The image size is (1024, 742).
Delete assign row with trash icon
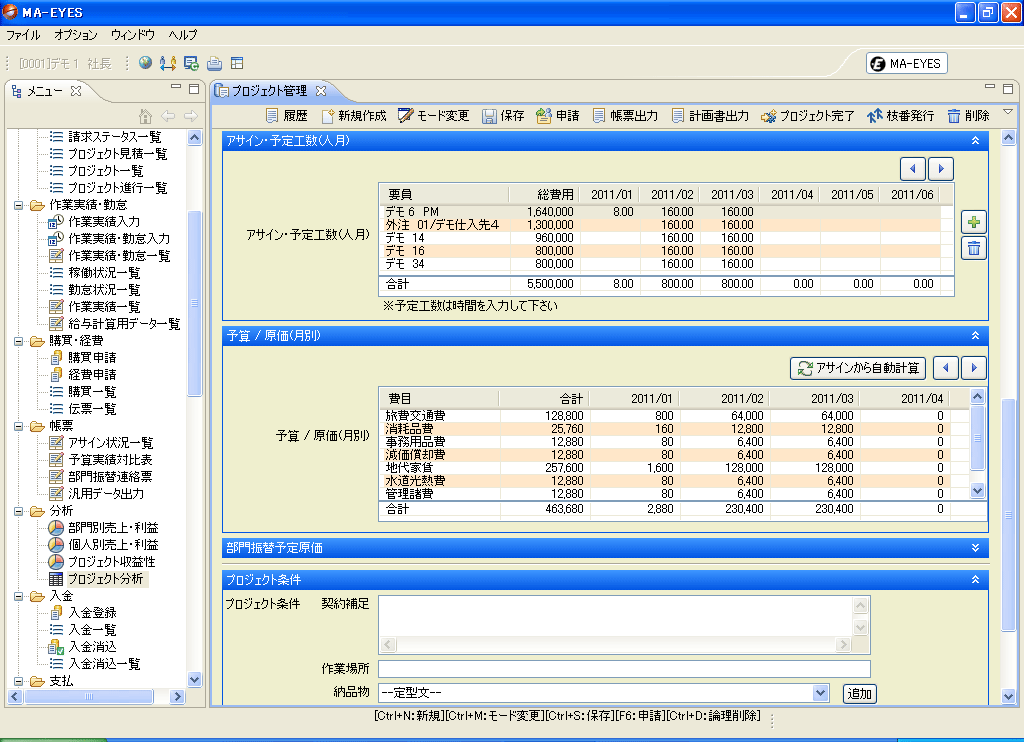coord(974,248)
